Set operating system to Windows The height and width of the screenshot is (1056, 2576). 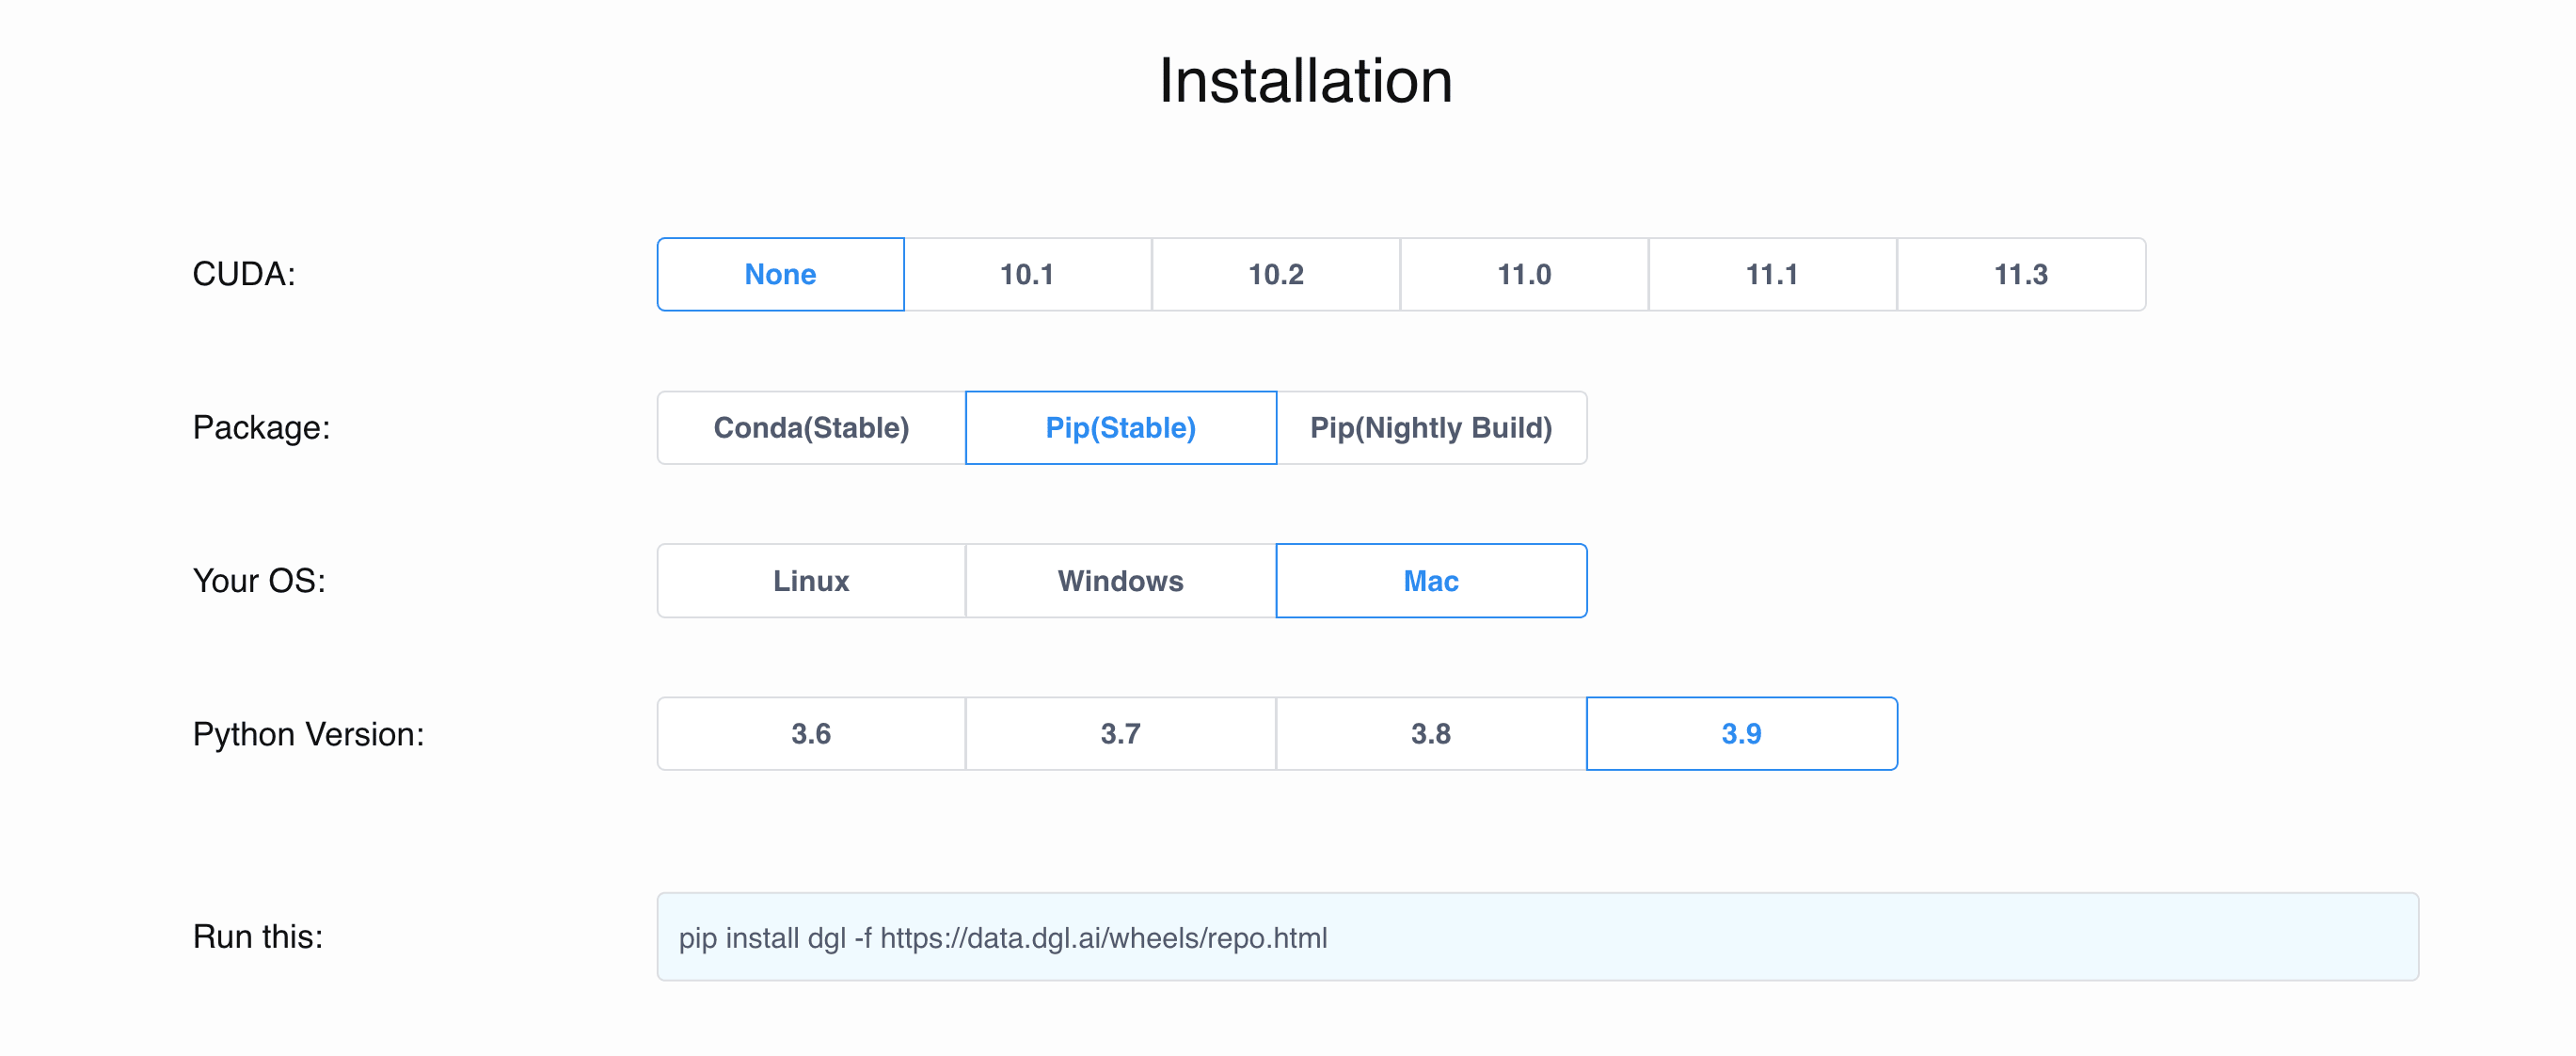tap(1120, 580)
